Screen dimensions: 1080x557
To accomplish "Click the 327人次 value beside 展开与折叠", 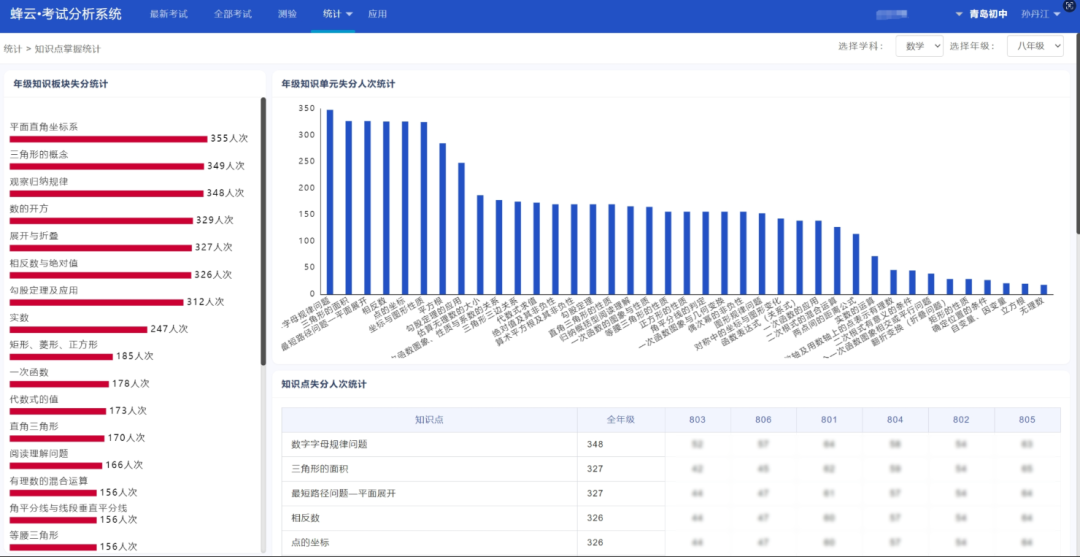I will click(214, 247).
